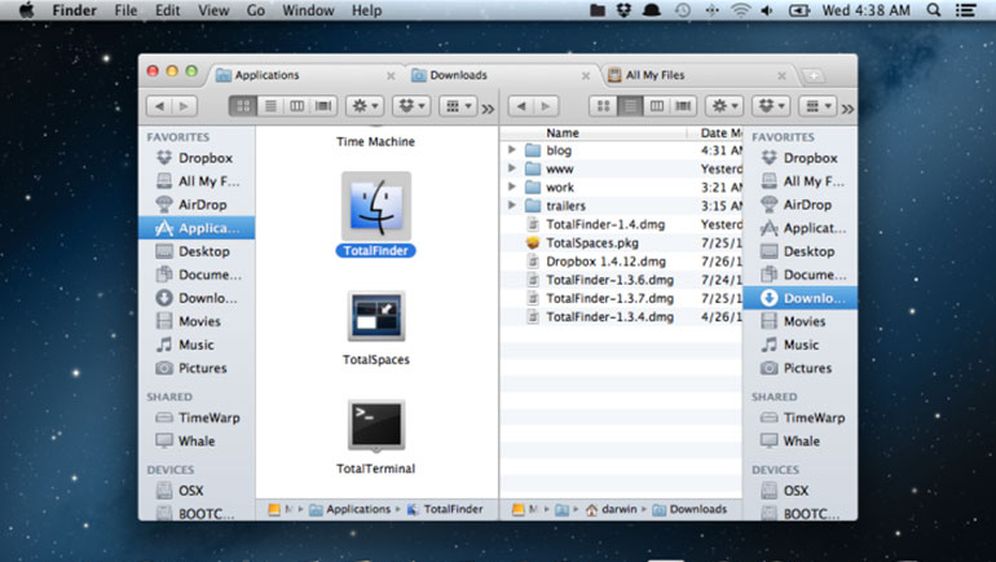This screenshot has width=996, height=562.
Task: Open Music in left pane sidebar
Action: pos(198,345)
